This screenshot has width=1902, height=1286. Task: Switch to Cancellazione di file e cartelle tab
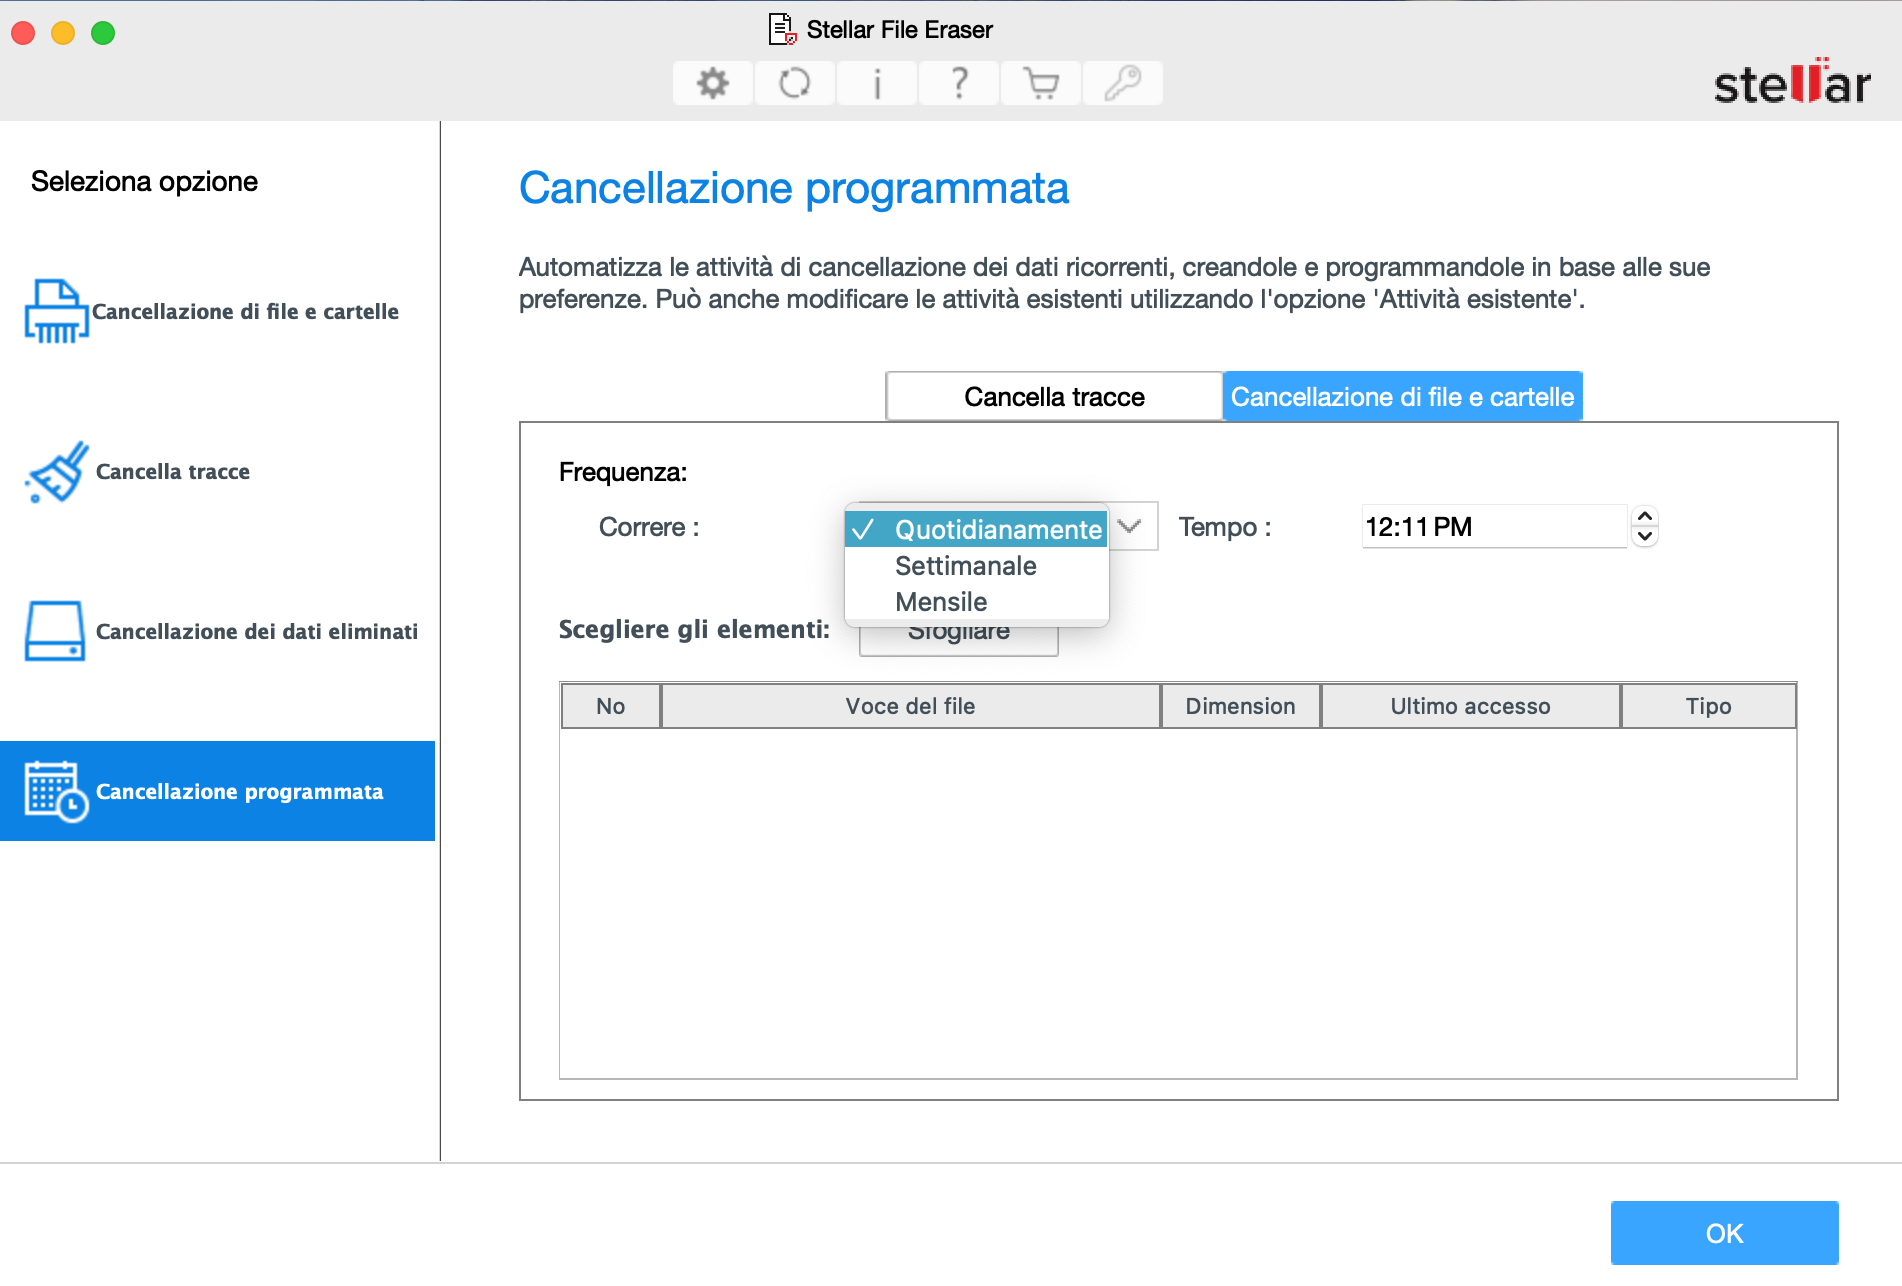pyautogui.click(x=1402, y=397)
